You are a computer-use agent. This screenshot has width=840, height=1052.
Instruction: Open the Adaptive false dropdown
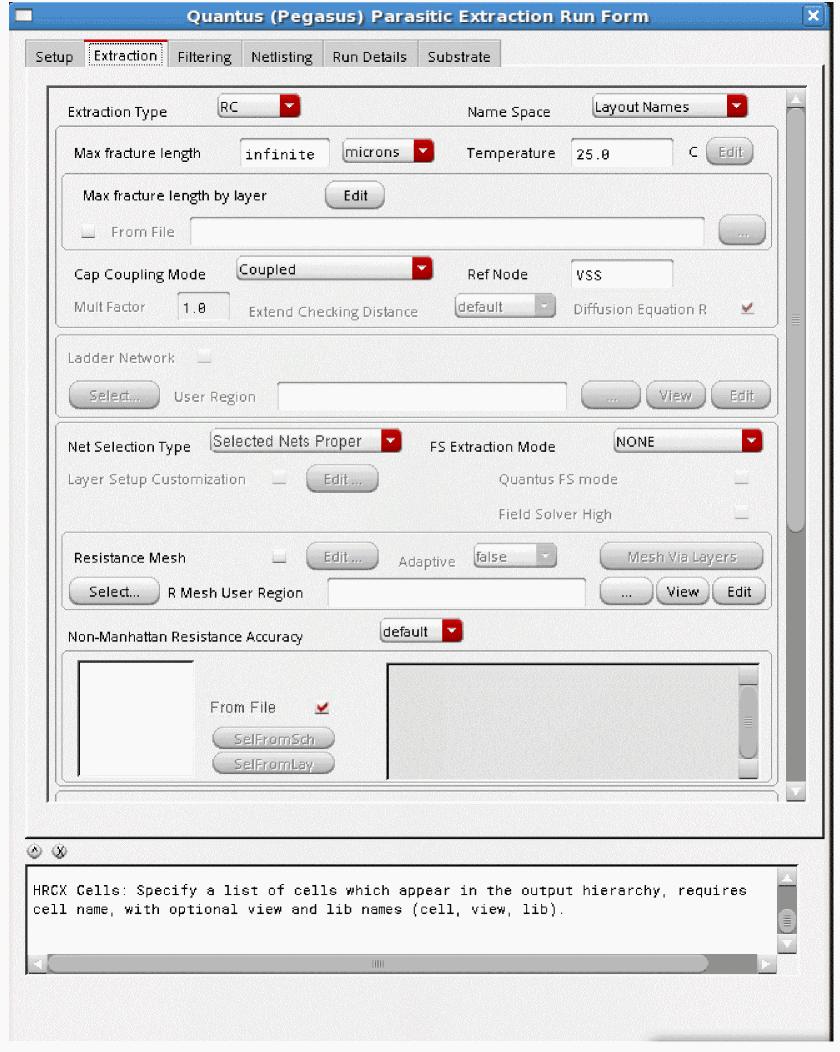(x=515, y=556)
